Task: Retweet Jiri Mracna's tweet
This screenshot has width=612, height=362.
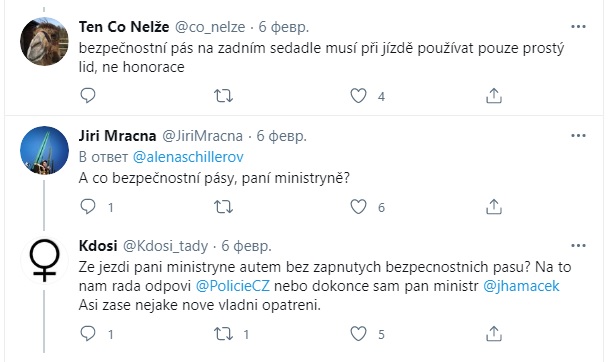Action: [x=224, y=207]
